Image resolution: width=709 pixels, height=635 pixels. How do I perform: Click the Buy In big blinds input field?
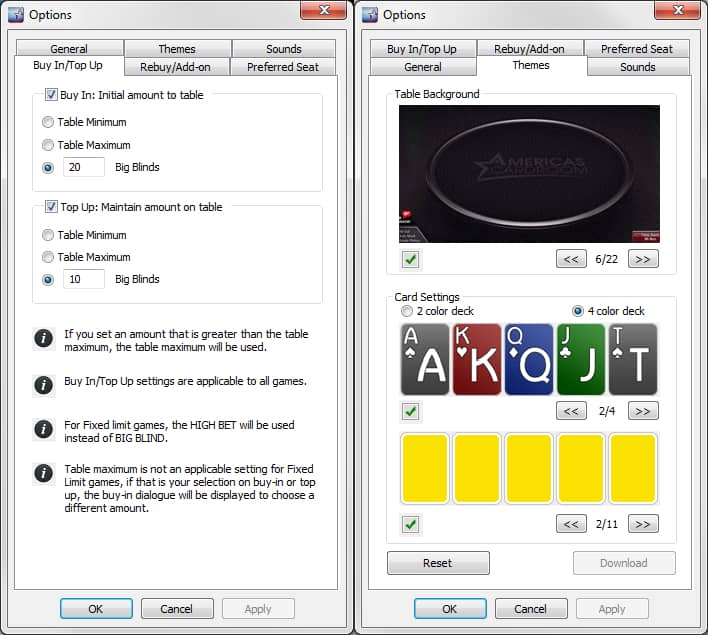coord(84,167)
